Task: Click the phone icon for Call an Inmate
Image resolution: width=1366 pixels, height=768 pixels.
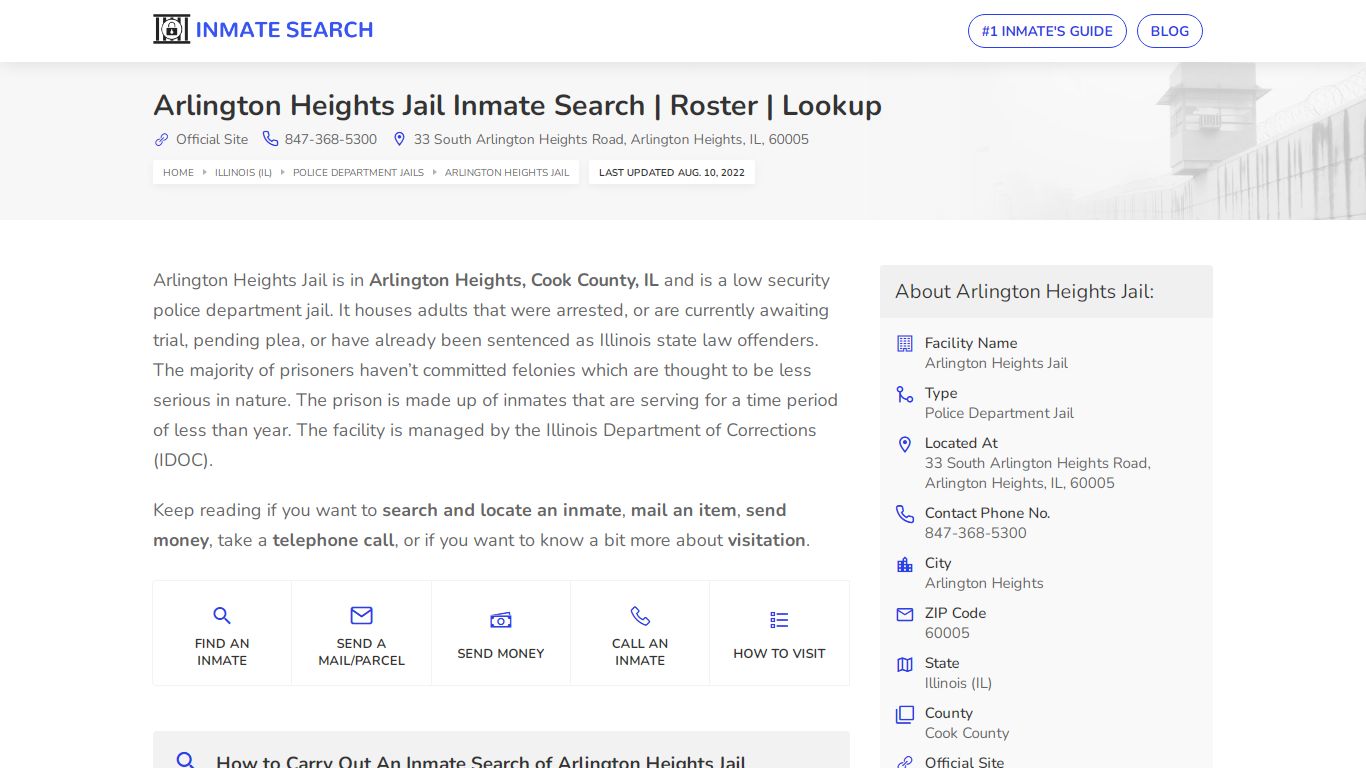Action: (640, 615)
